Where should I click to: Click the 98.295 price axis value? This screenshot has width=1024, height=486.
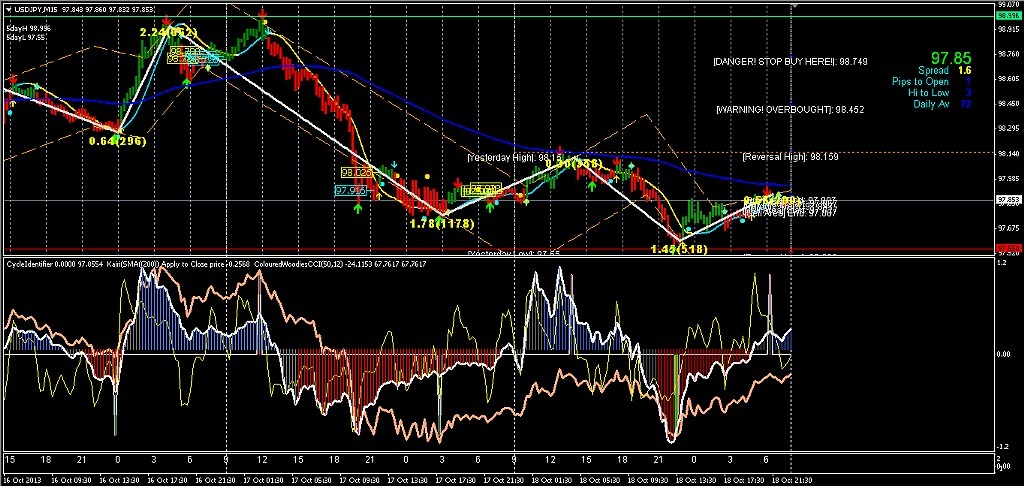[1010, 129]
